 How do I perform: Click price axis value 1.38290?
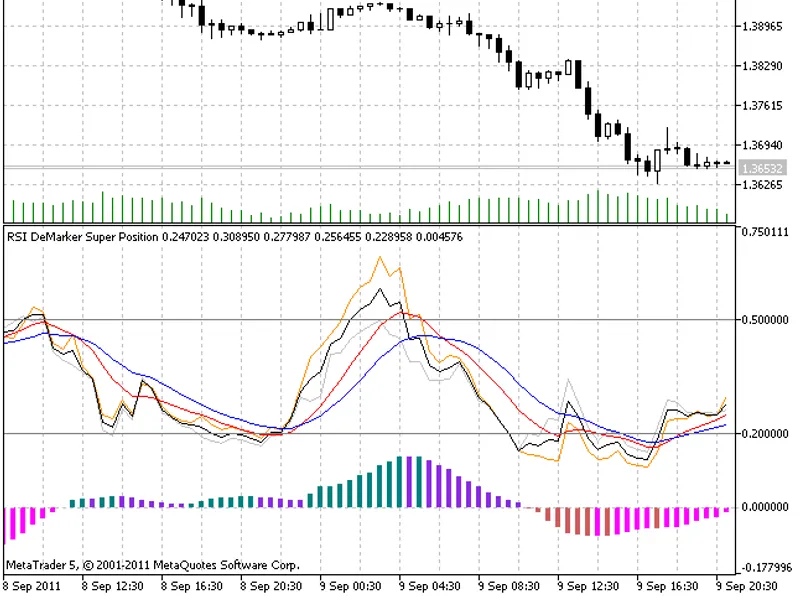tap(762, 66)
